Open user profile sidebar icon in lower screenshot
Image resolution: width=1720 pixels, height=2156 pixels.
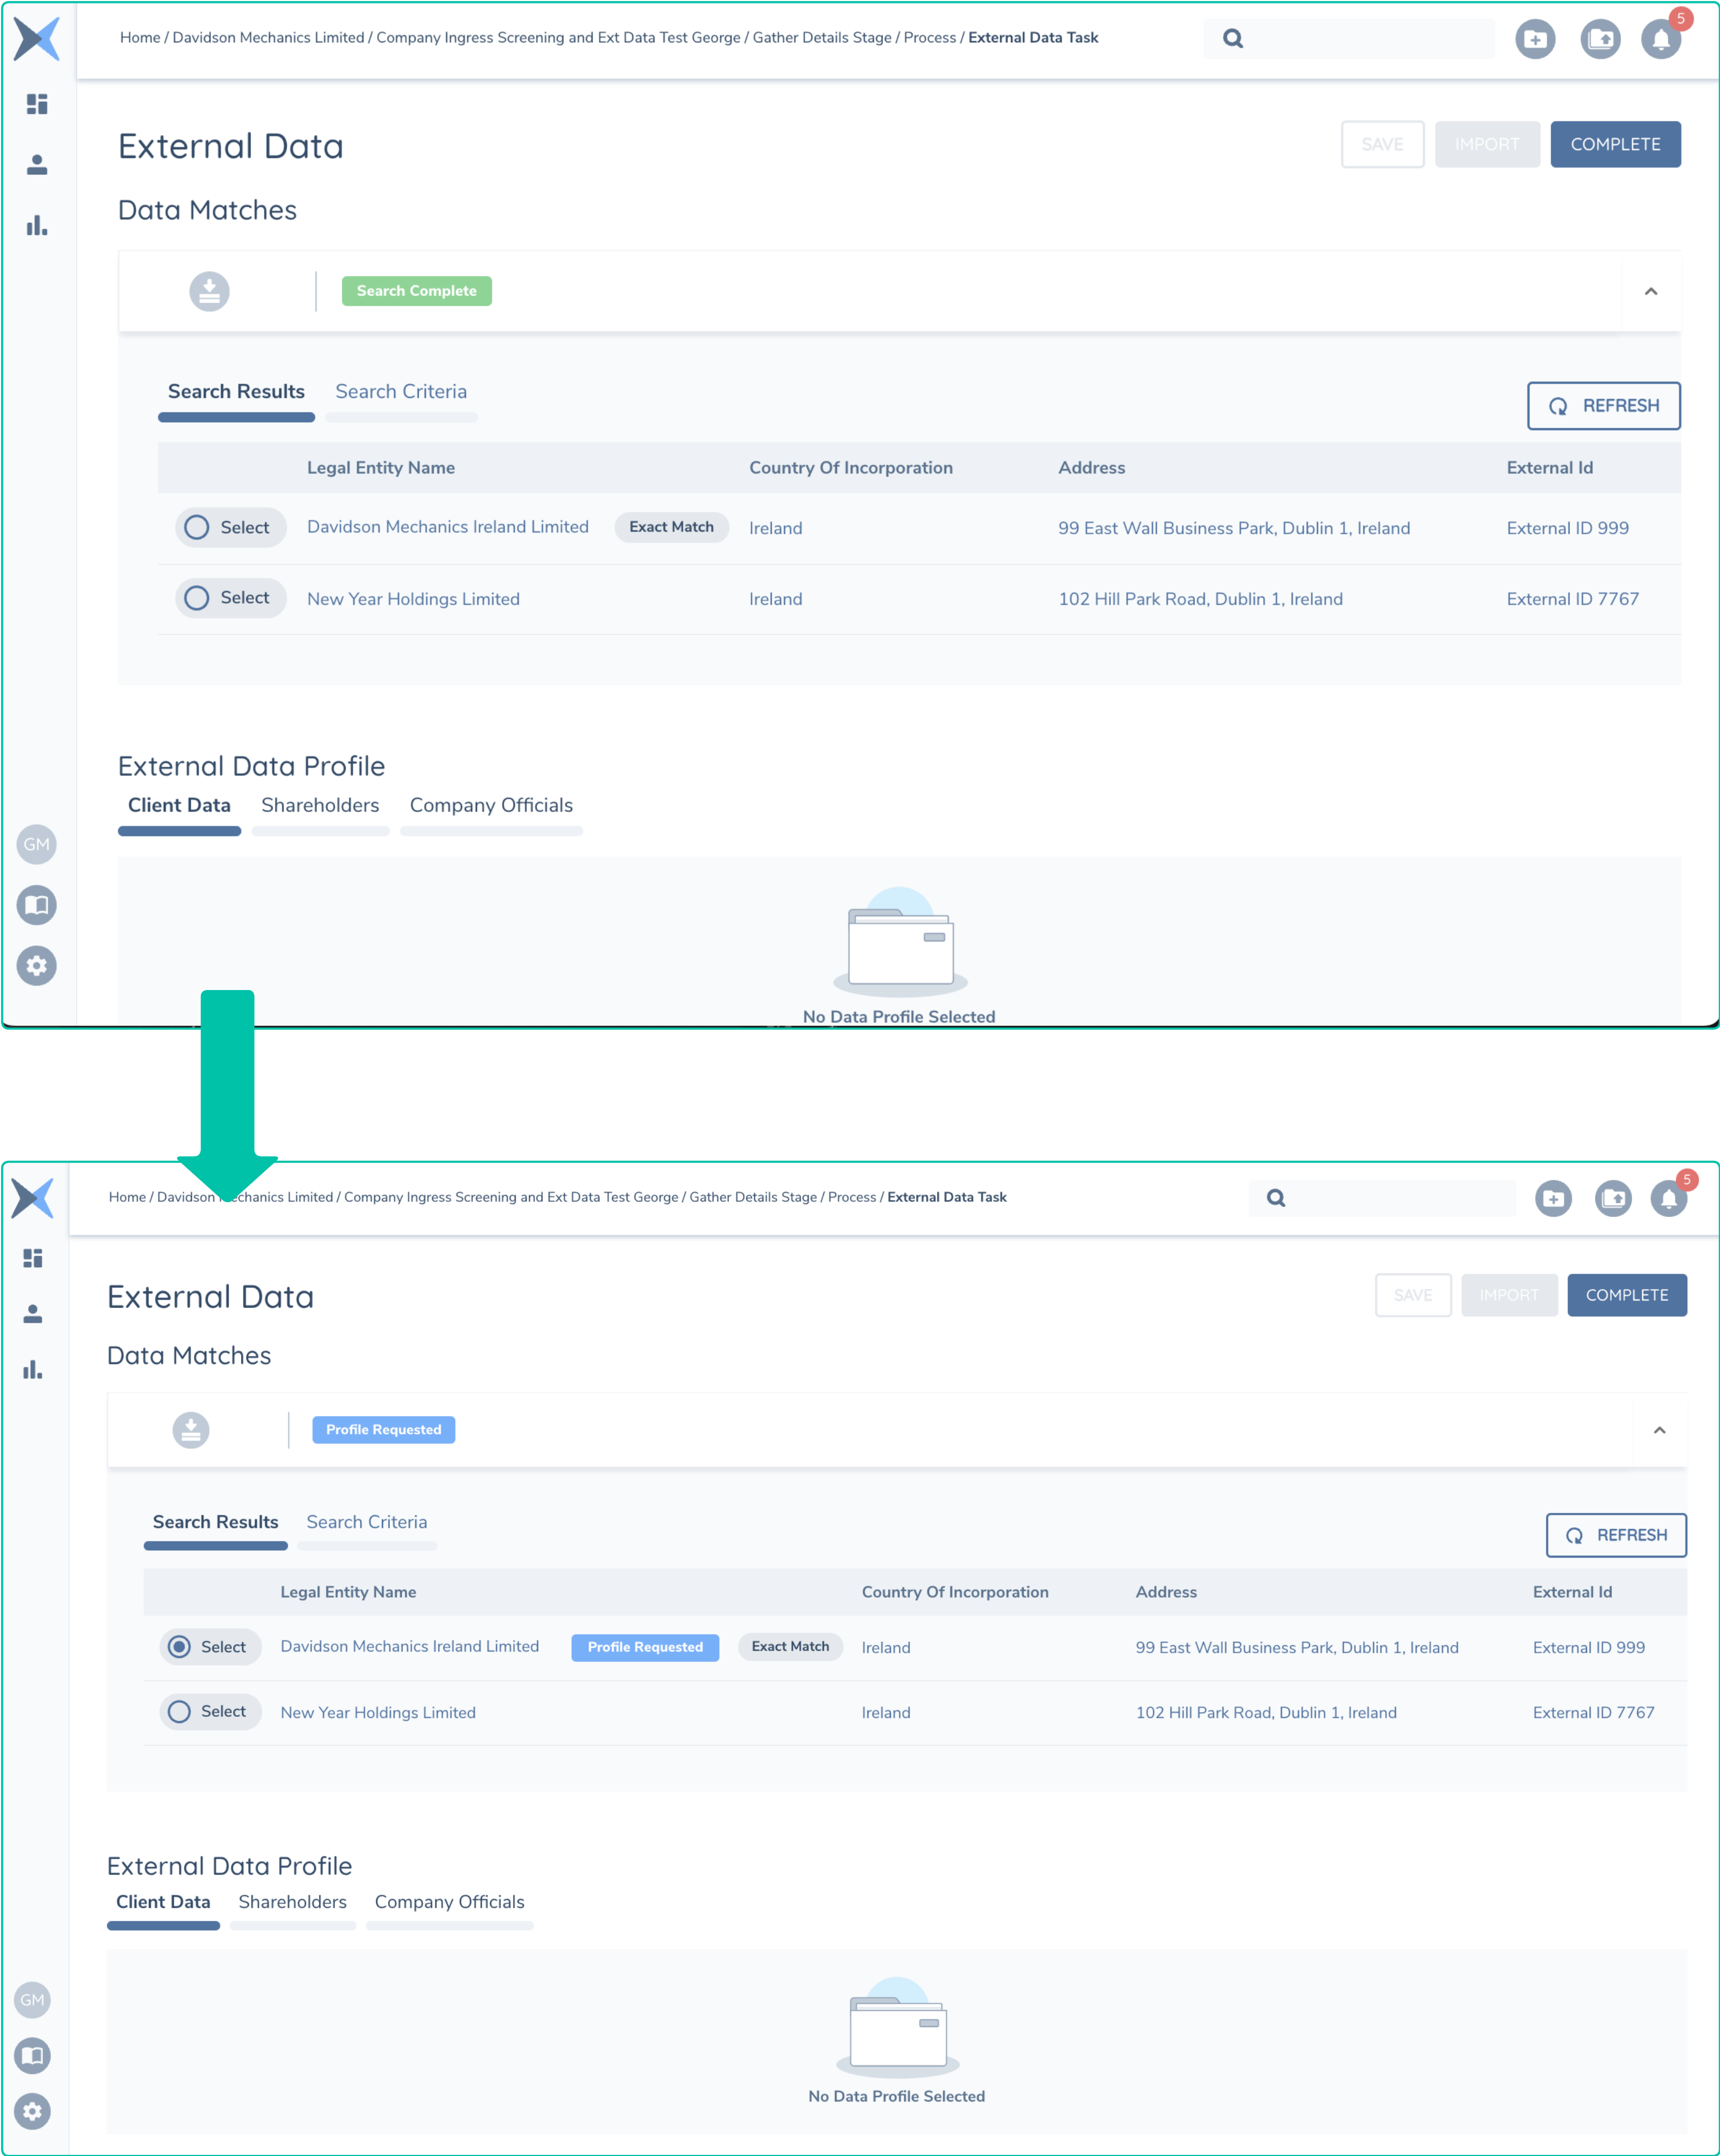tap(33, 1314)
